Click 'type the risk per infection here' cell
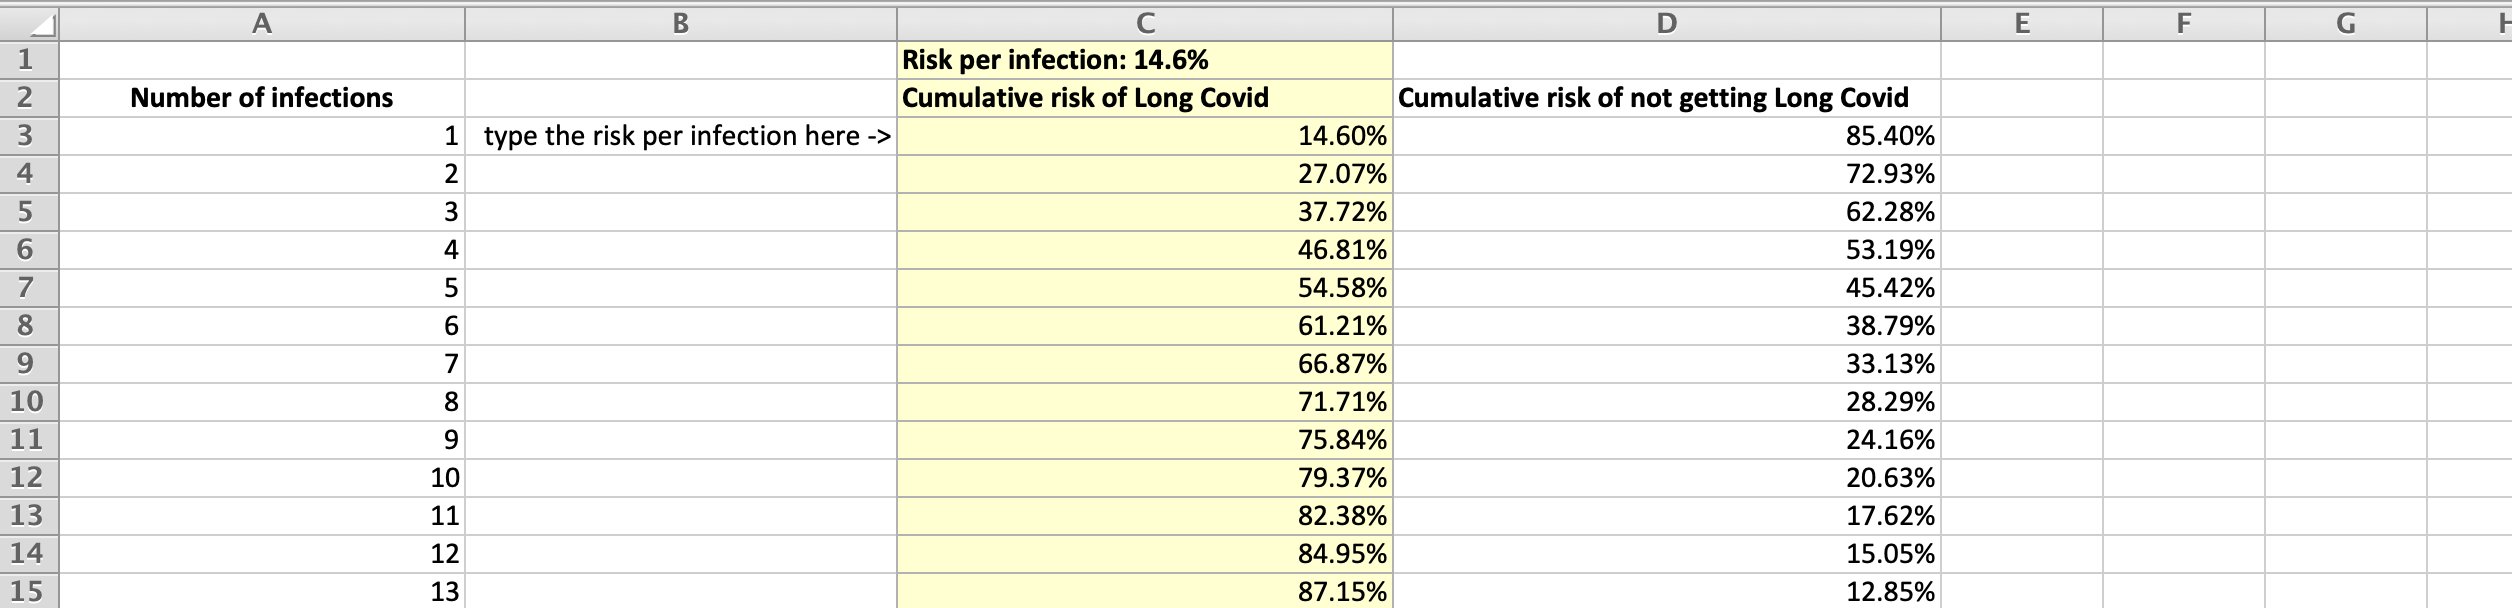The width and height of the screenshot is (2512, 608). pos(680,136)
